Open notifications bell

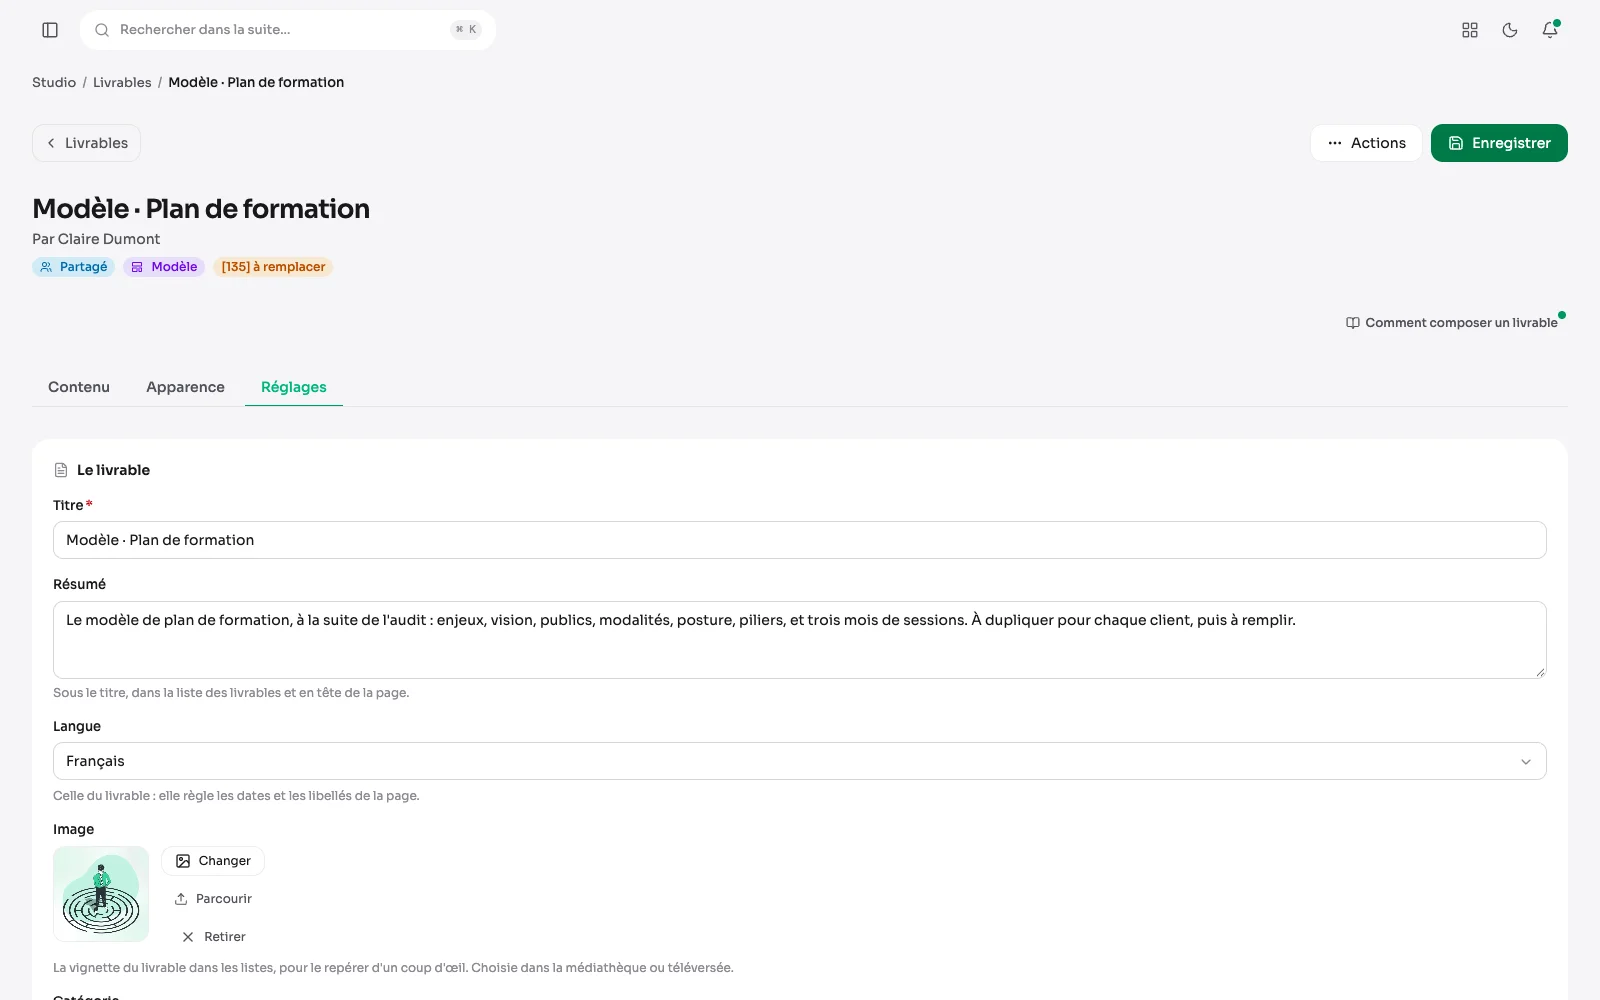(x=1550, y=30)
